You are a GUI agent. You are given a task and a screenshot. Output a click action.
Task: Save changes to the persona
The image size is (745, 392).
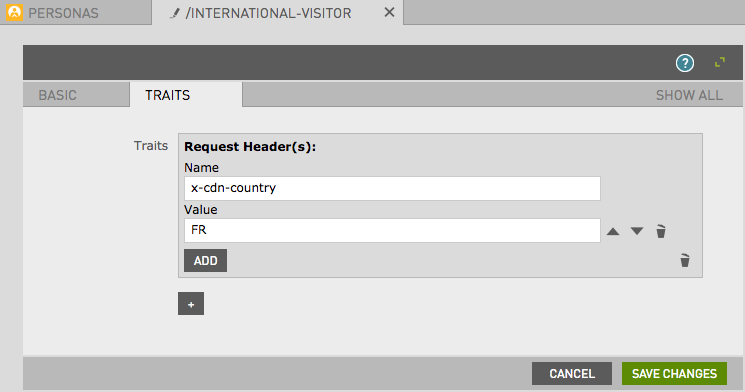(x=674, y=373)
